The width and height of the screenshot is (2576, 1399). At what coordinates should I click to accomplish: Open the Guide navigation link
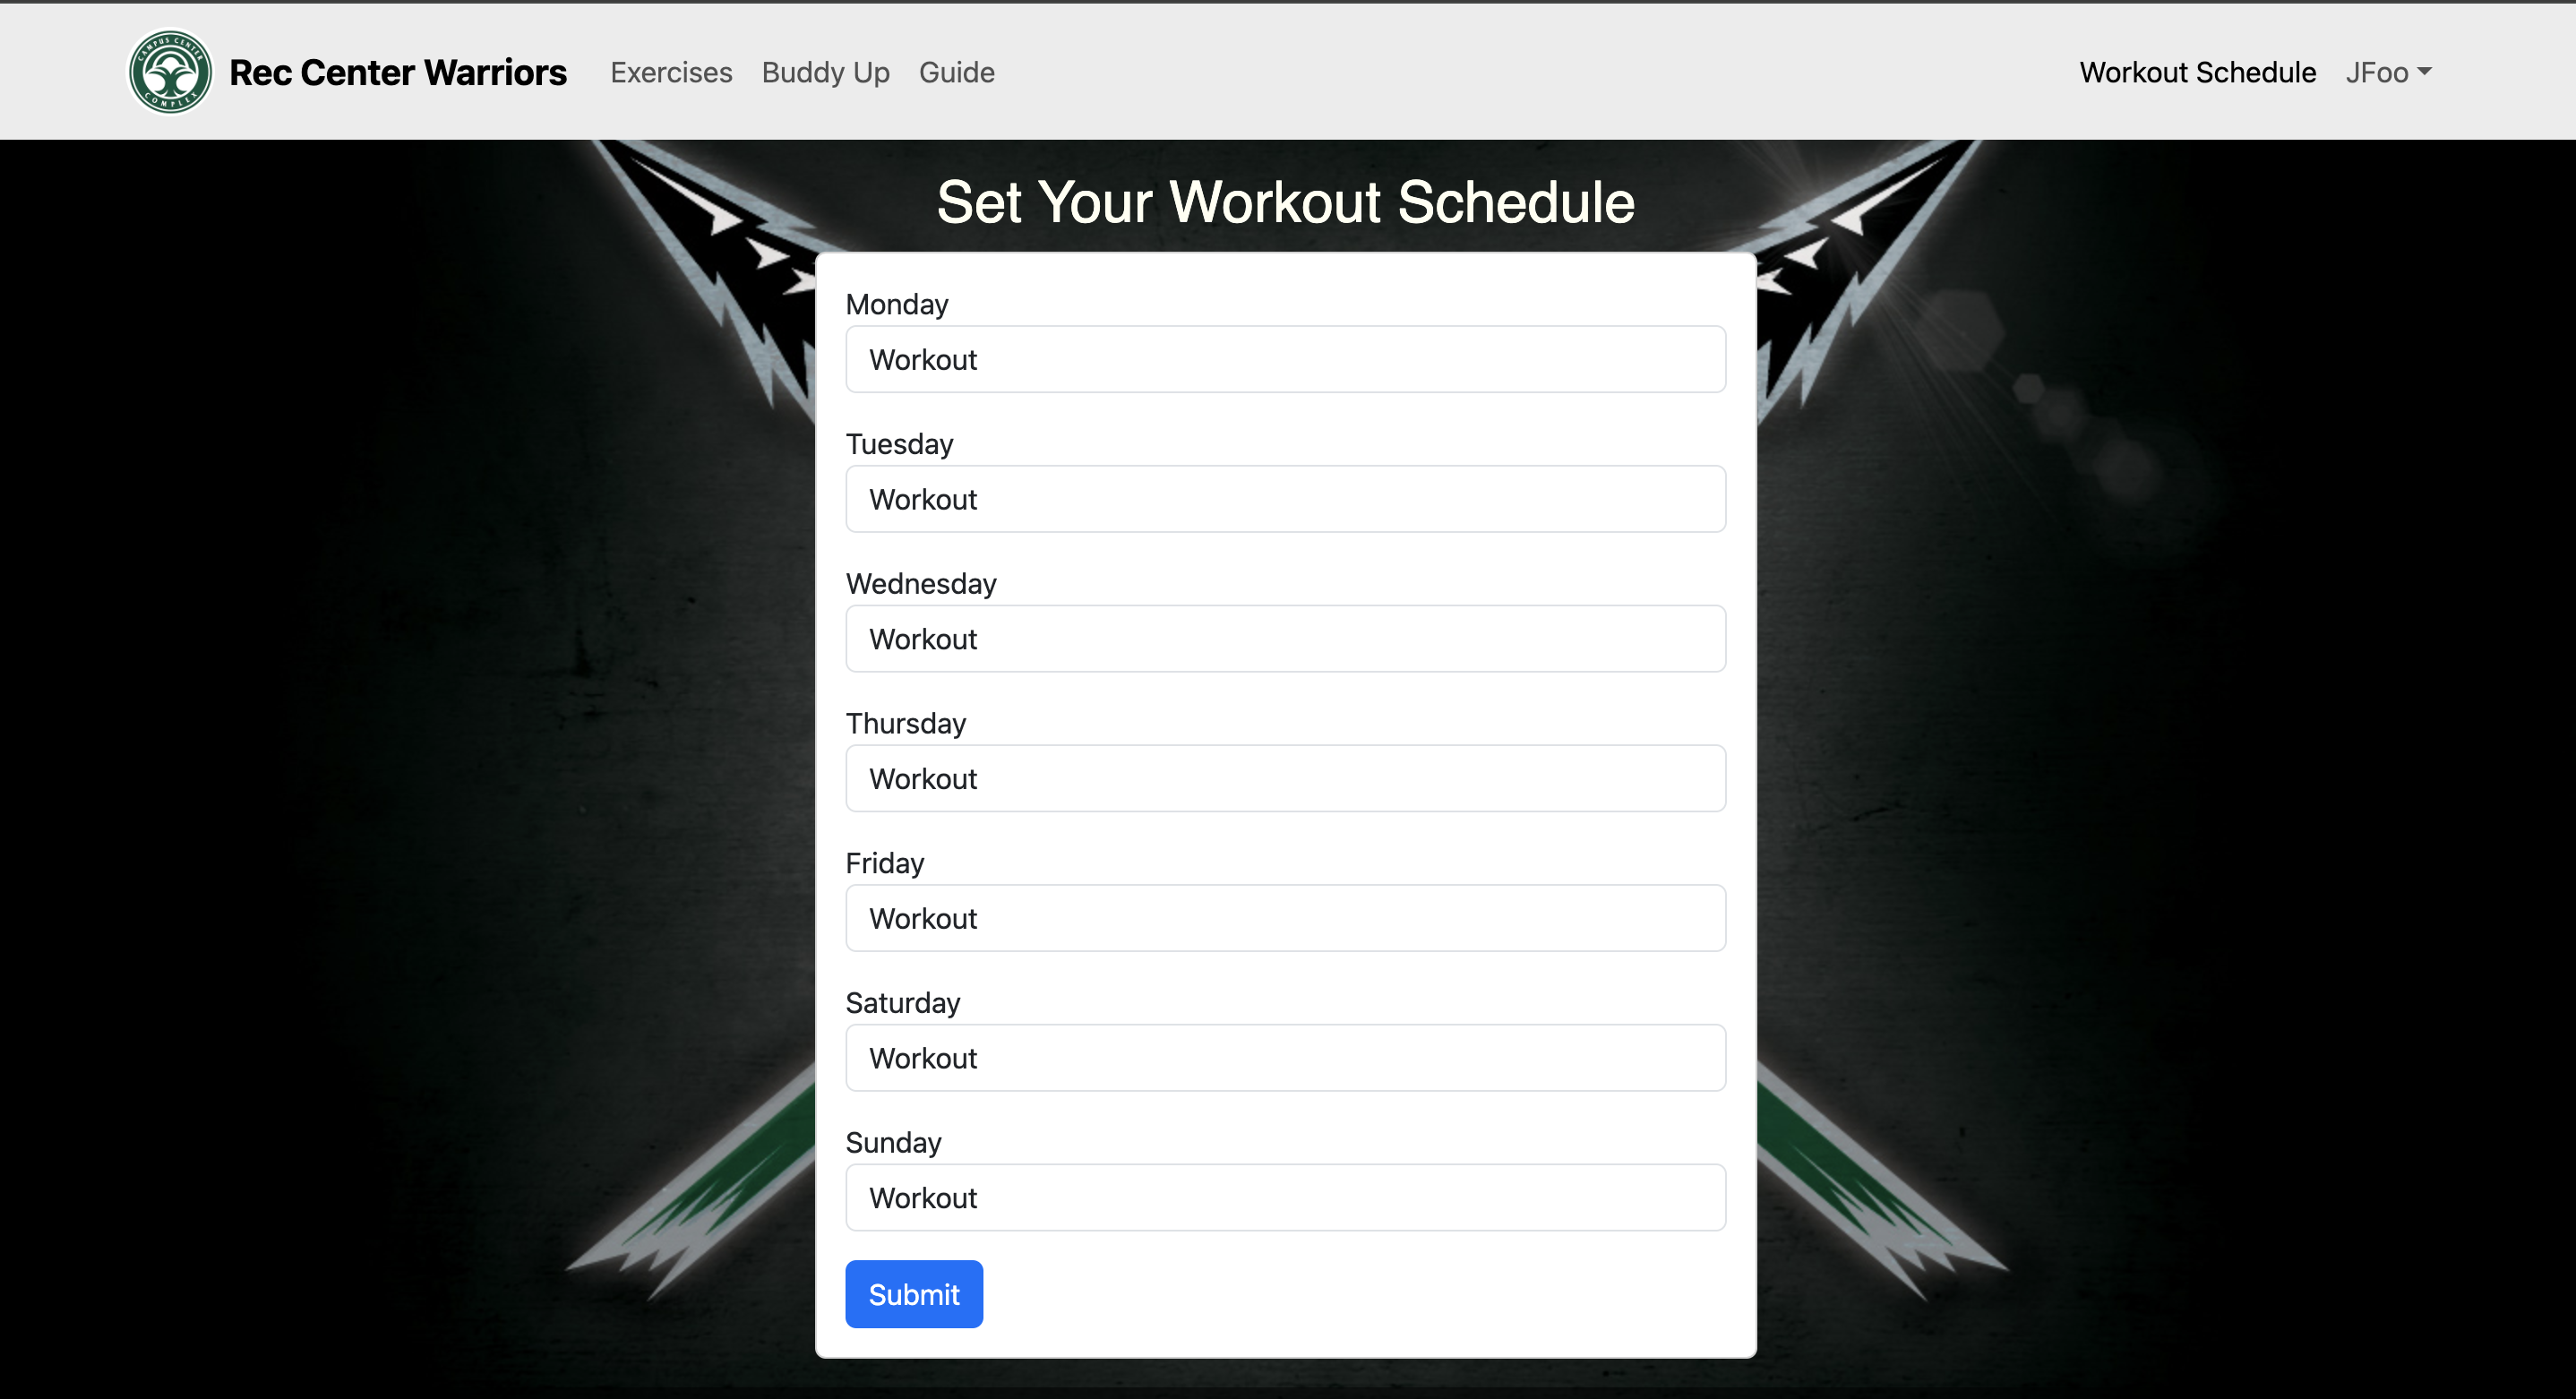coord(957,73)
